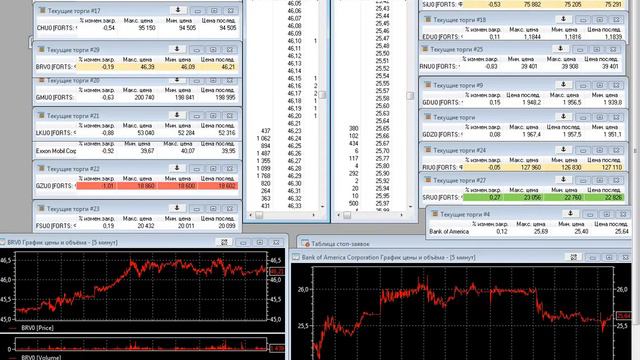Click the table icon of Текущие торги #24

coord(428,150)
